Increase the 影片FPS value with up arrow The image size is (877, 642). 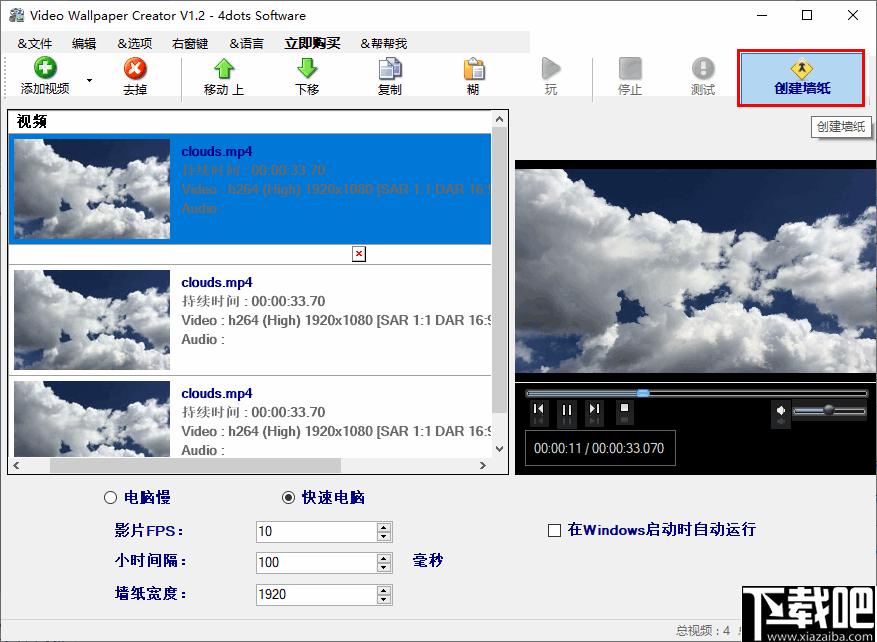(x=384, y=527)
